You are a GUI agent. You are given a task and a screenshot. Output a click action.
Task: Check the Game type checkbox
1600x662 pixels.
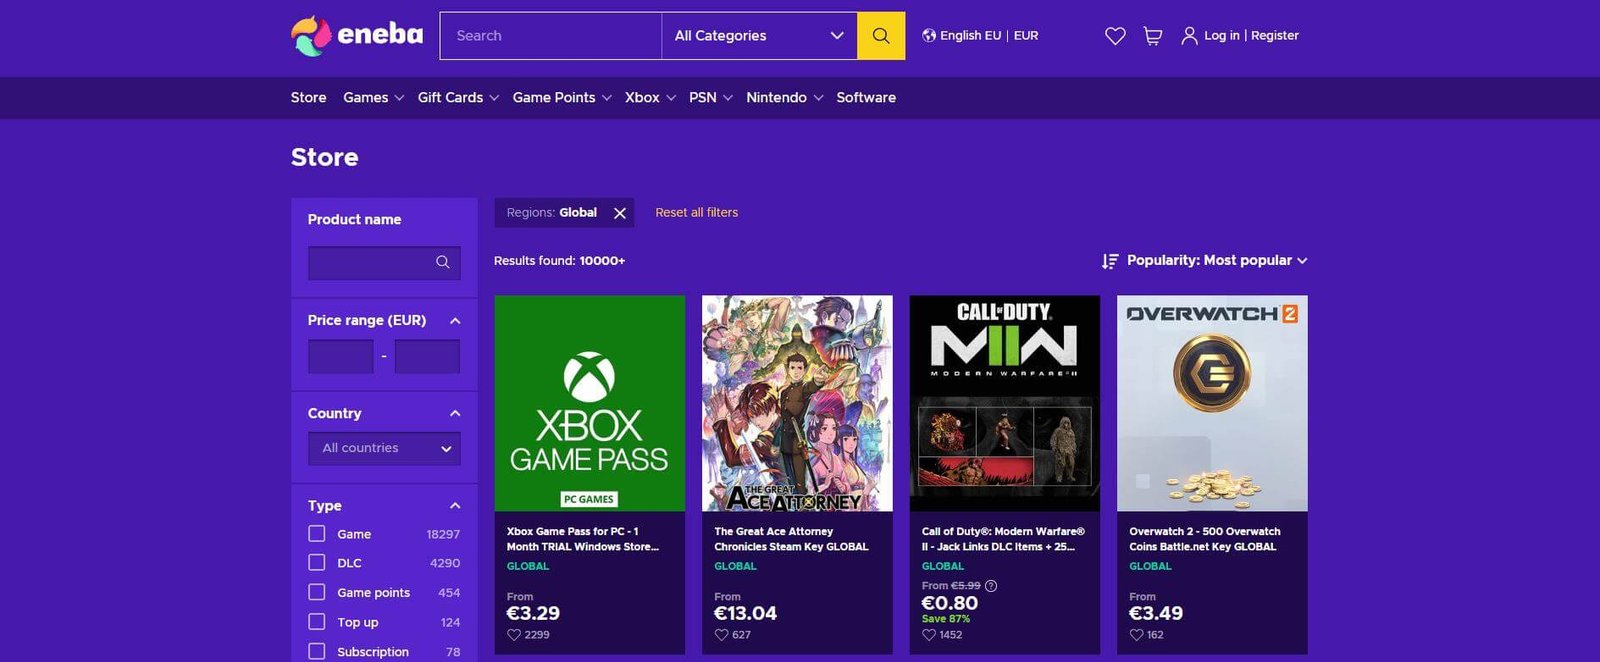tap(317, 534)
